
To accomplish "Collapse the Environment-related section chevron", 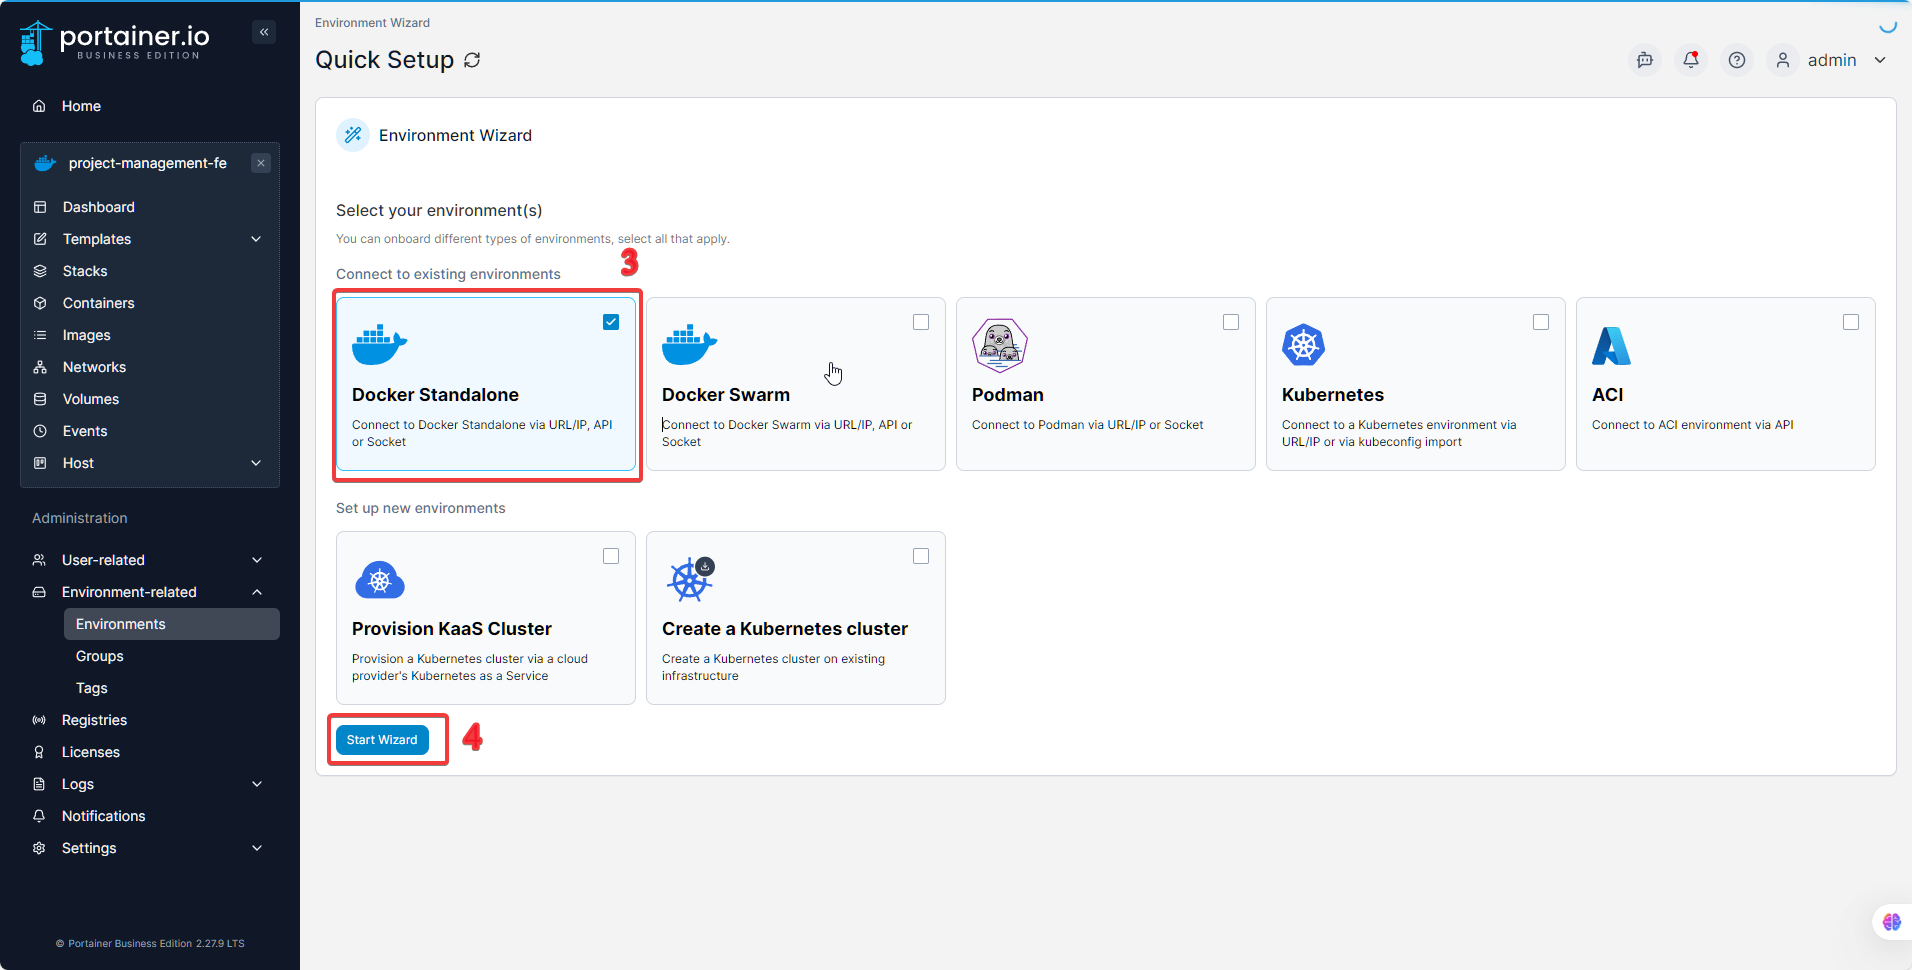I will (257, 592).
